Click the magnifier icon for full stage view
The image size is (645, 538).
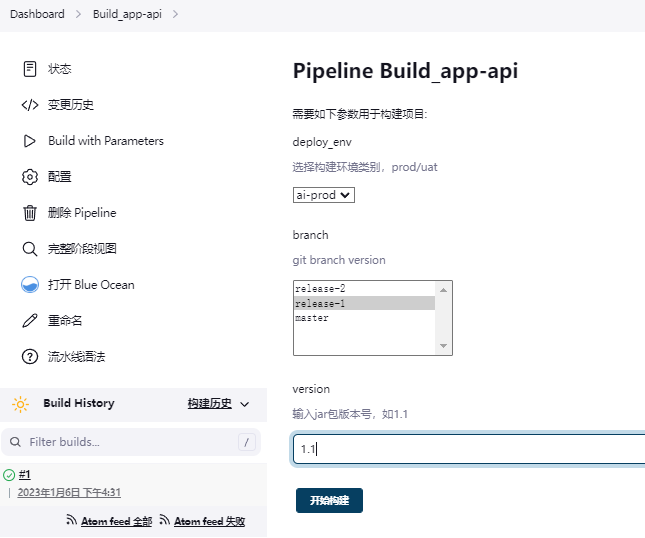pyautogui.click(x=30, y=249)
